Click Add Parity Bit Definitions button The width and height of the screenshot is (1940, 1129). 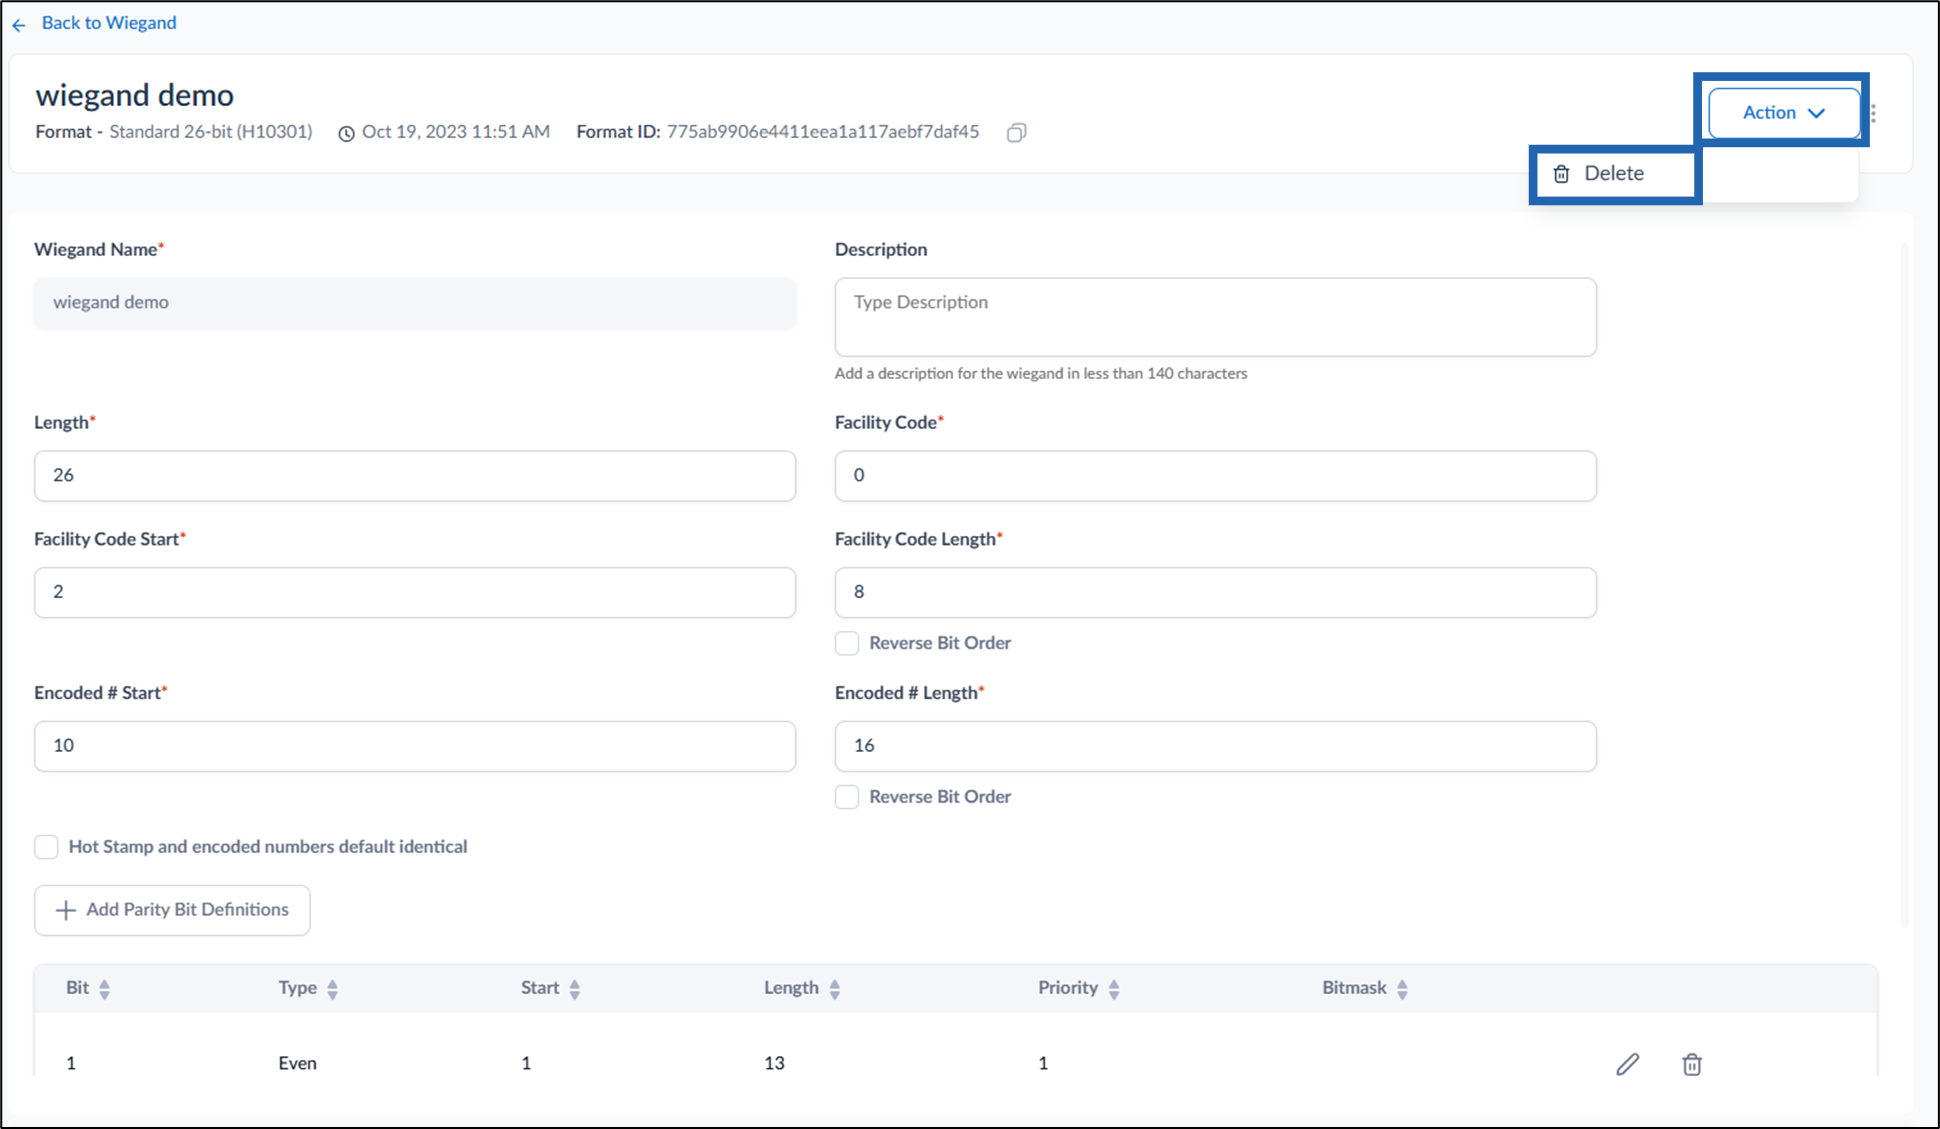coord(172,910)
